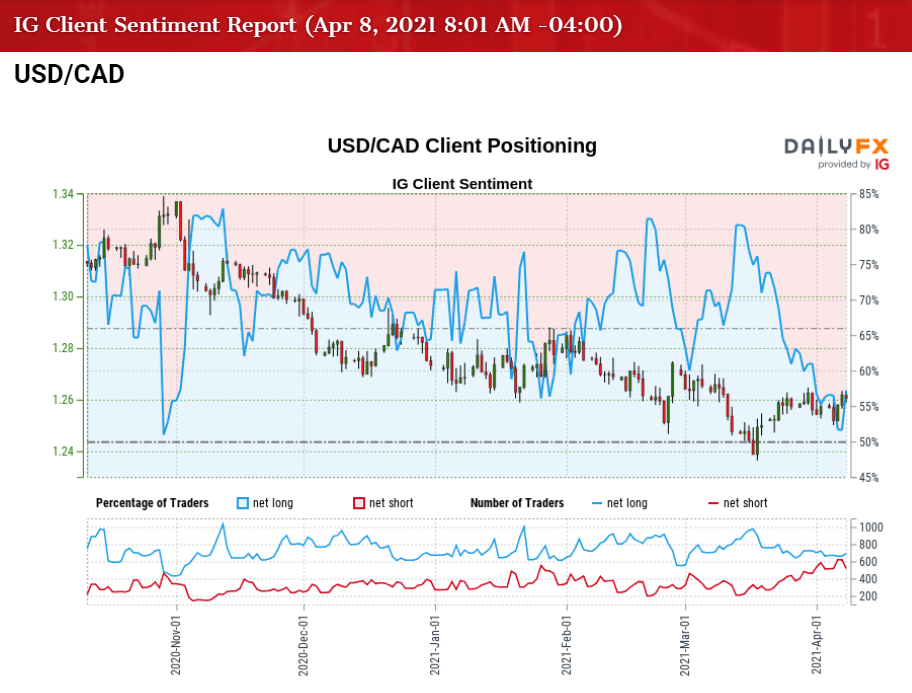Click the 50% sentiment axis label
Screen dimensions: 912x693
pyautogui.click(x=867, y=442)
